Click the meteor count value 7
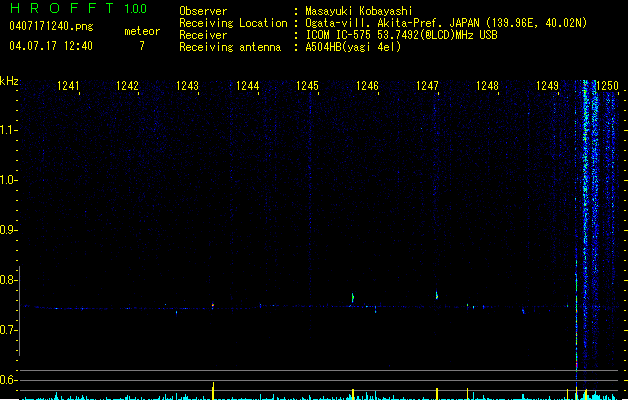 142,46
